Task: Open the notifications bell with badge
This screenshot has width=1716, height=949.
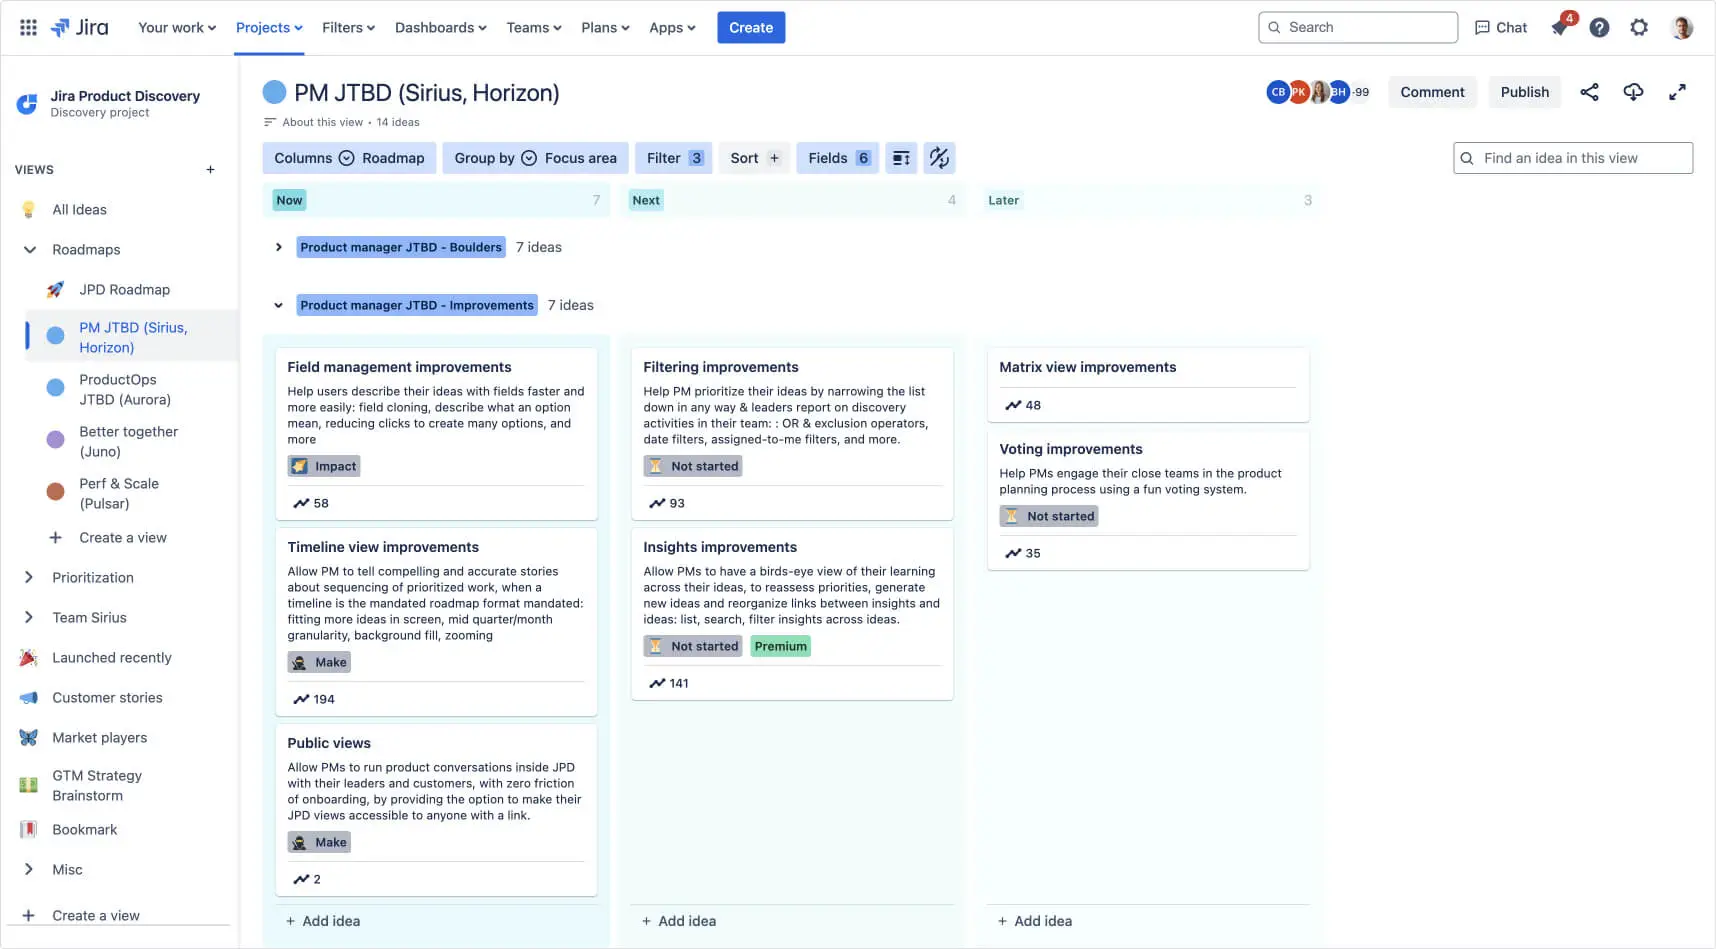Action: [x=1558, y=27]
